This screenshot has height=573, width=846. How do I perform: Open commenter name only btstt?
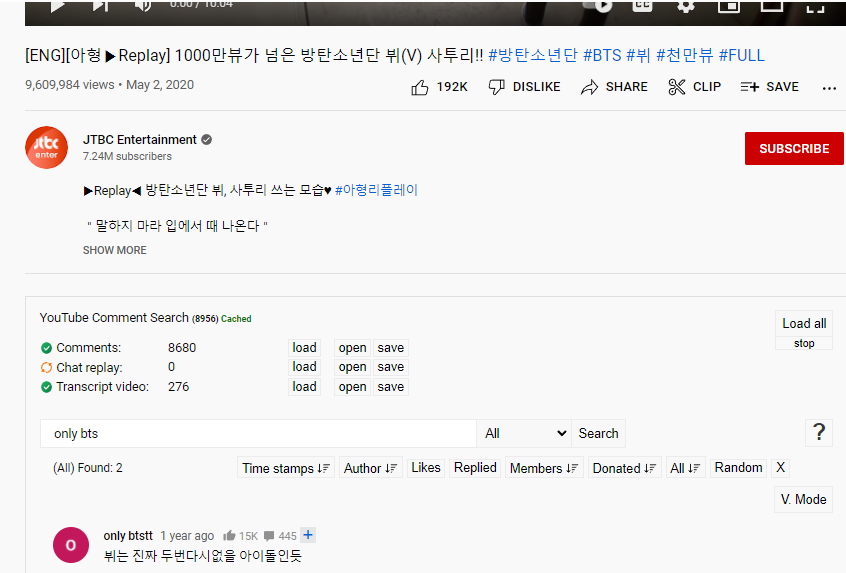pyautogui.click(x=128, y=536)
